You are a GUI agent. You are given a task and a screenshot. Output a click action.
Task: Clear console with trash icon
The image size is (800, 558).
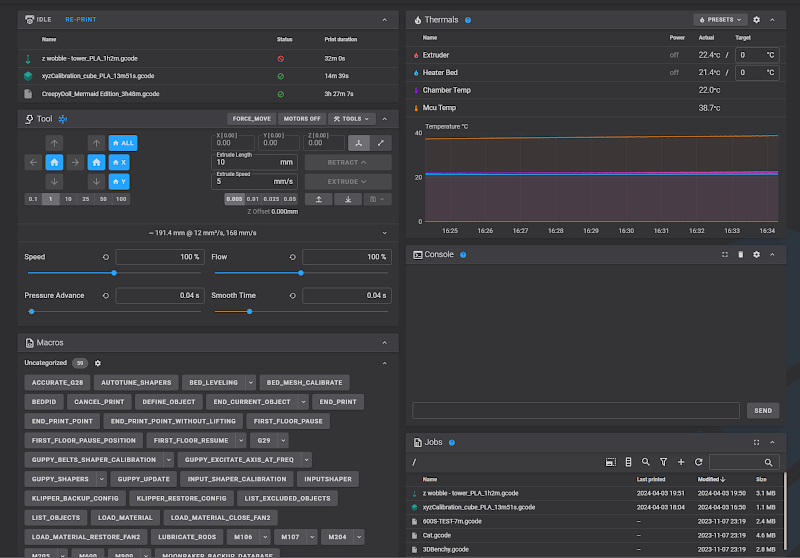point(740,255)
